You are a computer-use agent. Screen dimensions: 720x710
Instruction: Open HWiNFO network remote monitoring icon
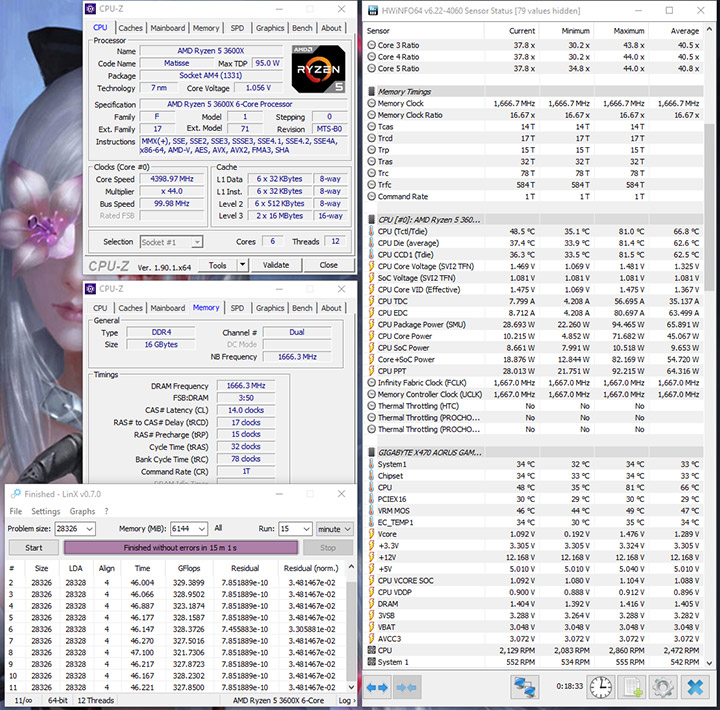(x=524, y=687)
